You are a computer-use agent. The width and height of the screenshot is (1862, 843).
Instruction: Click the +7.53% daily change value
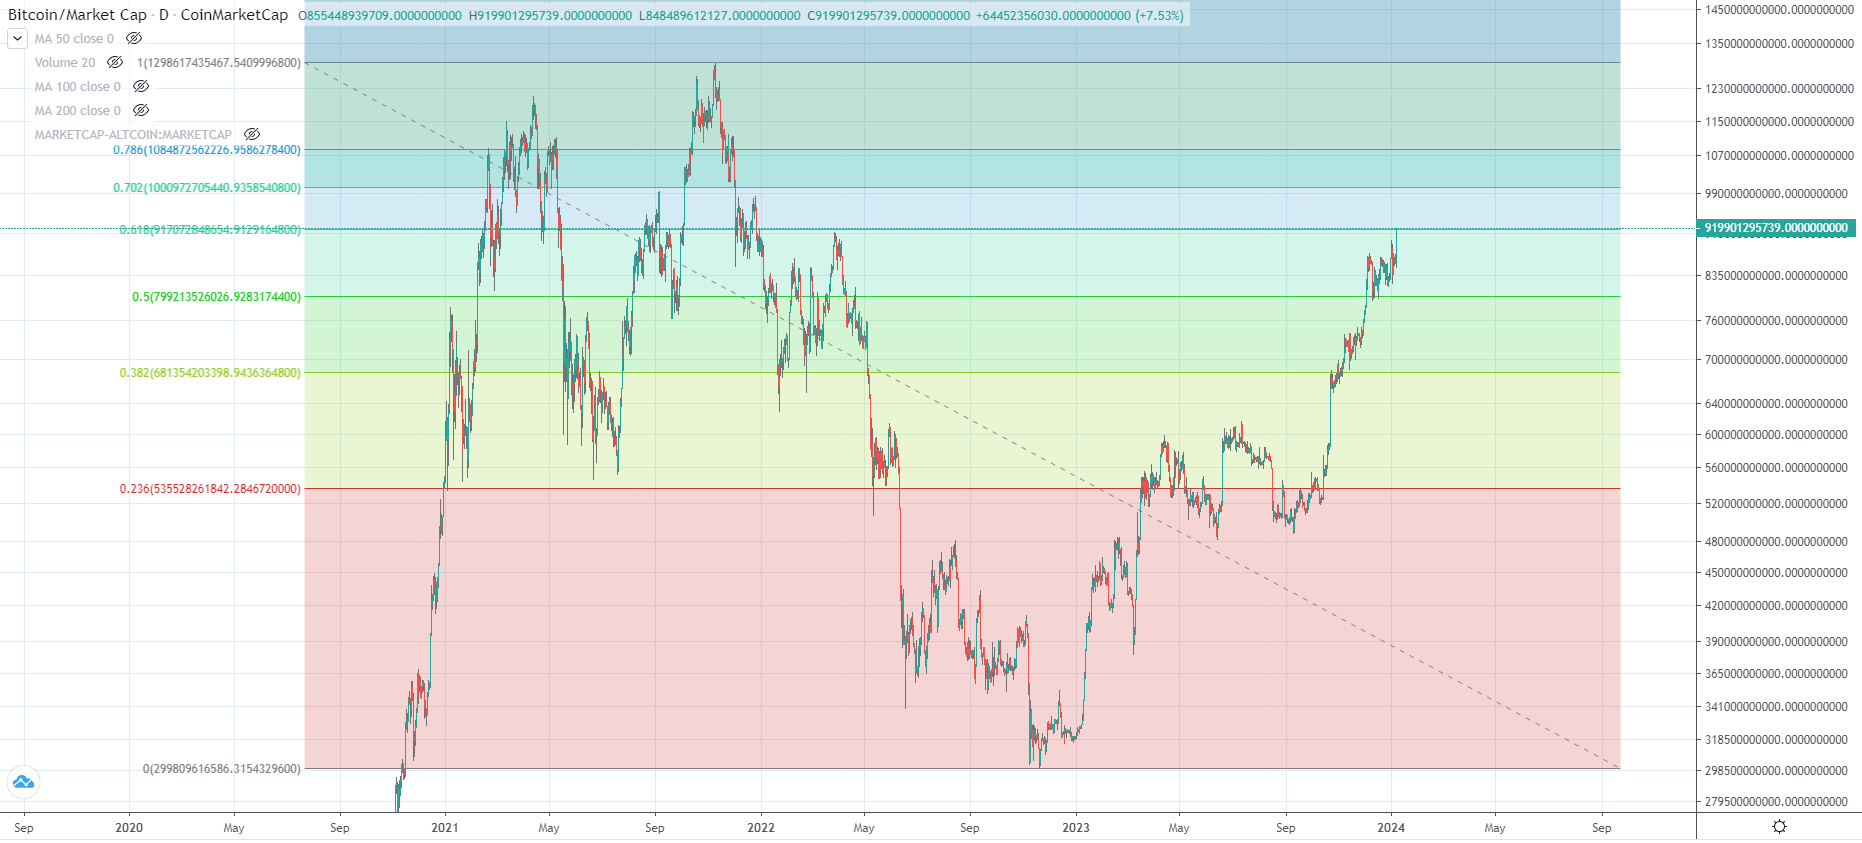pos(1160,15)
